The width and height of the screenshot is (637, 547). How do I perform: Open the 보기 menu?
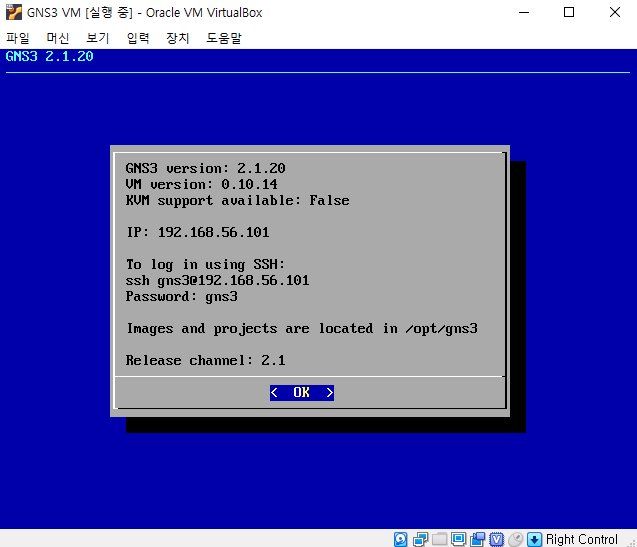point(98,38)
